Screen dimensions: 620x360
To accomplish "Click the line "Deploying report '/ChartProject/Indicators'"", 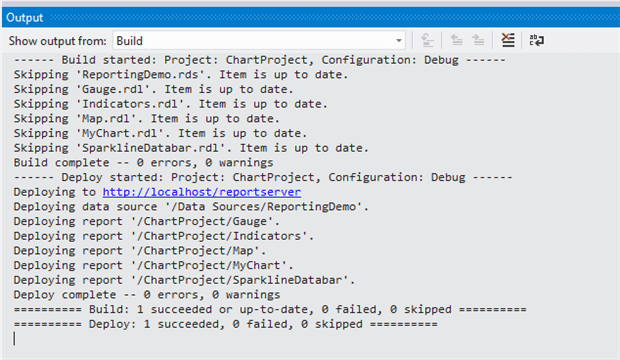I will 164,236.
